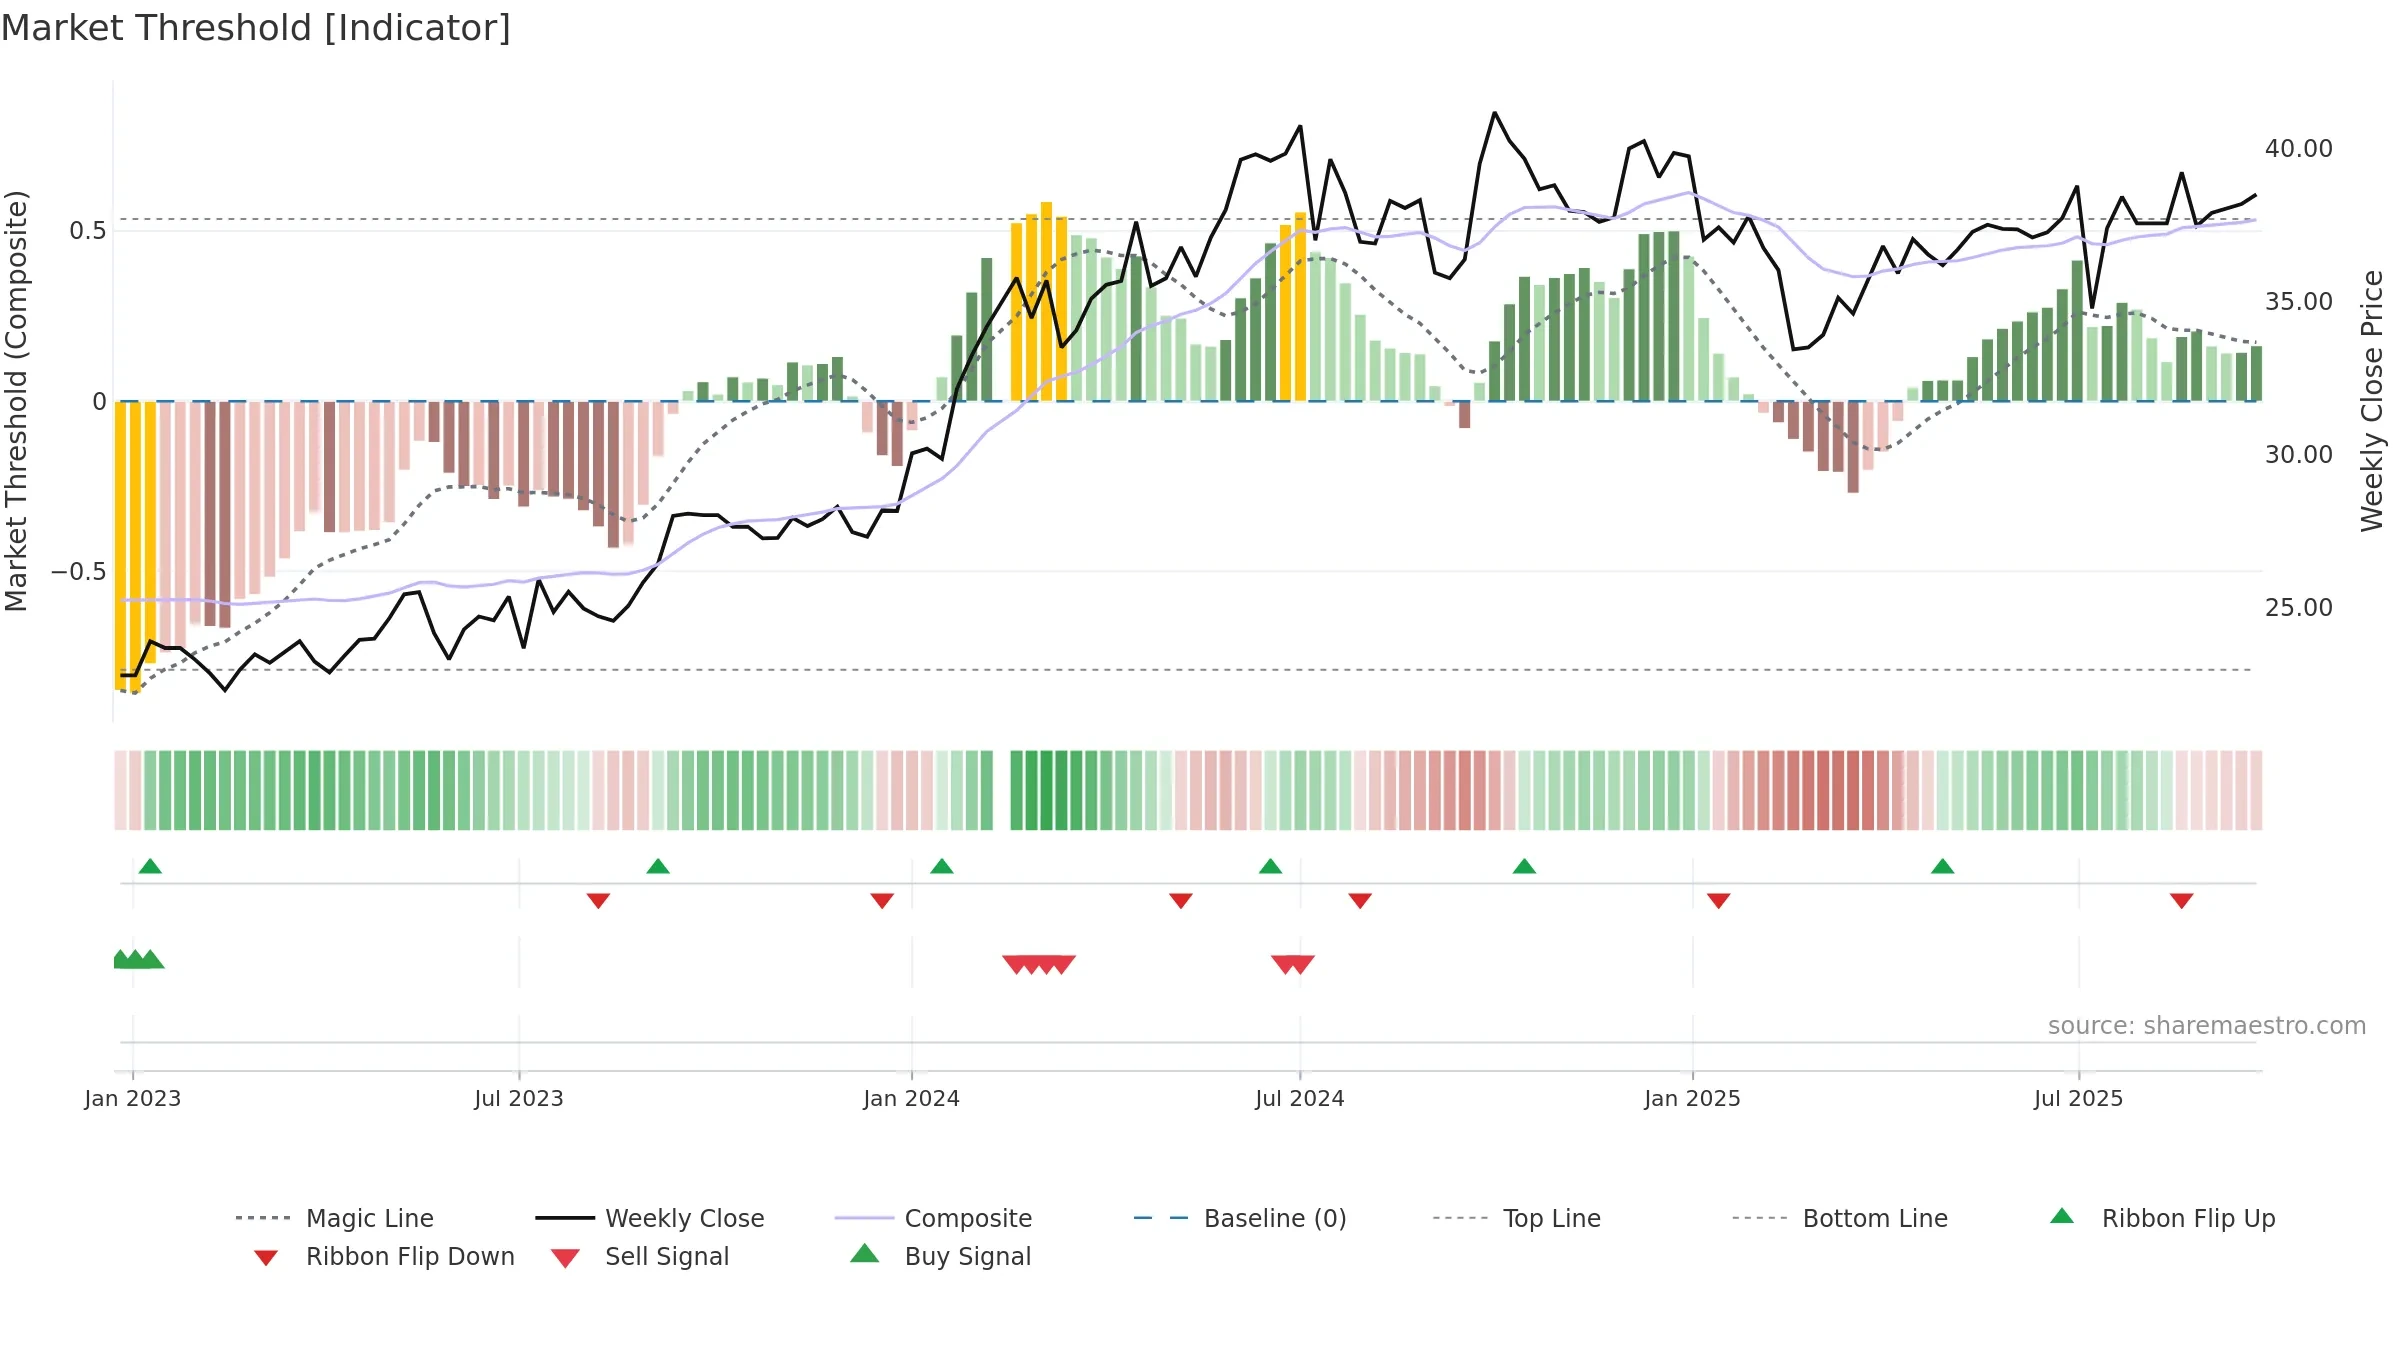This screenshot has width=2400, height=1350.
Task: Toggle the Top Line legend entry
Action: pyautogui.click(x=1516, y=1218)
